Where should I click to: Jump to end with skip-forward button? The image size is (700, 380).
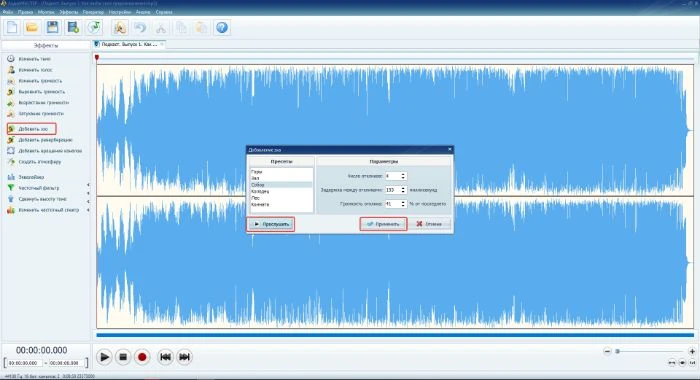(x=184, y=357)
